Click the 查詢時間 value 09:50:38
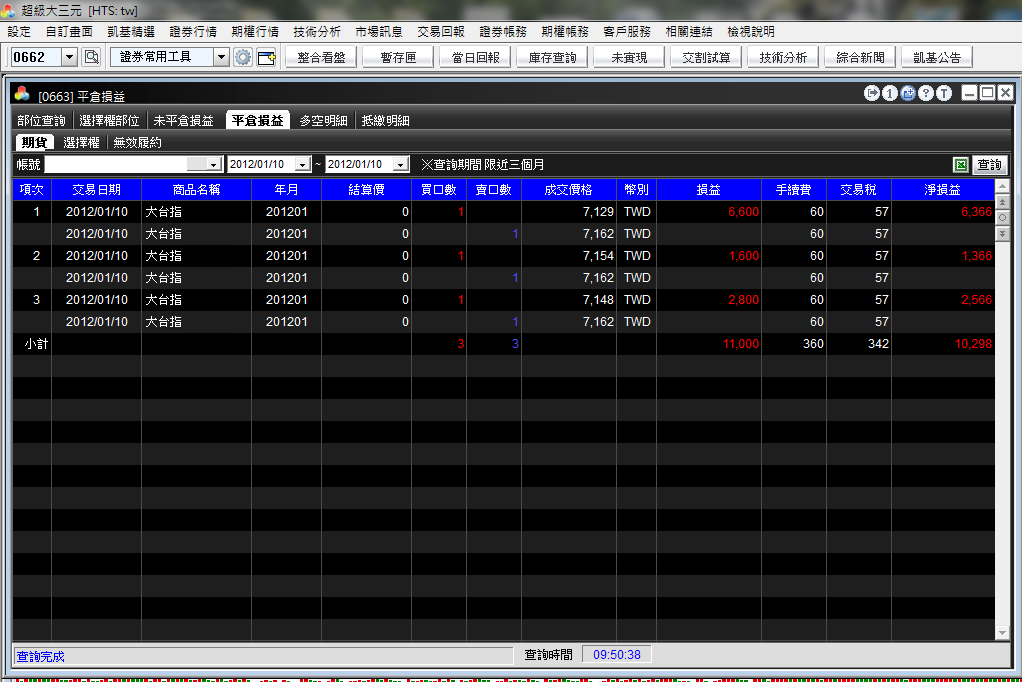The width and height of the screenshot is (1022, 682). [617, 655]
